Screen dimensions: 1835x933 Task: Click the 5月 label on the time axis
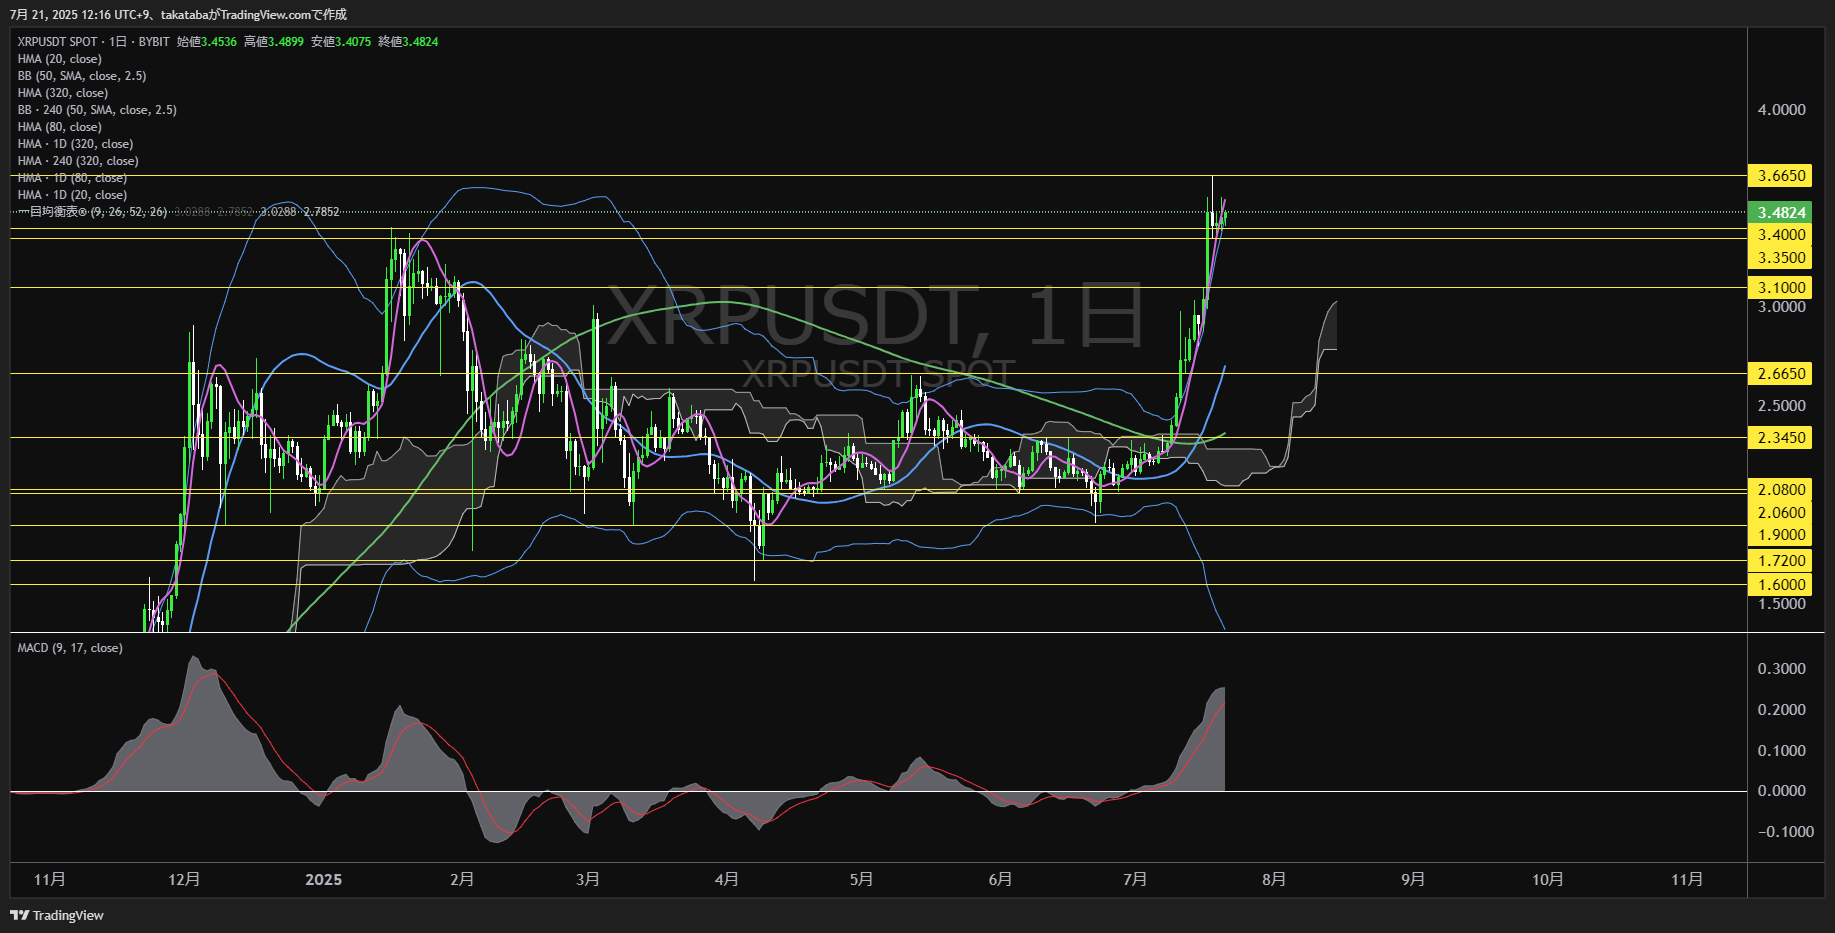coord(861,880)
